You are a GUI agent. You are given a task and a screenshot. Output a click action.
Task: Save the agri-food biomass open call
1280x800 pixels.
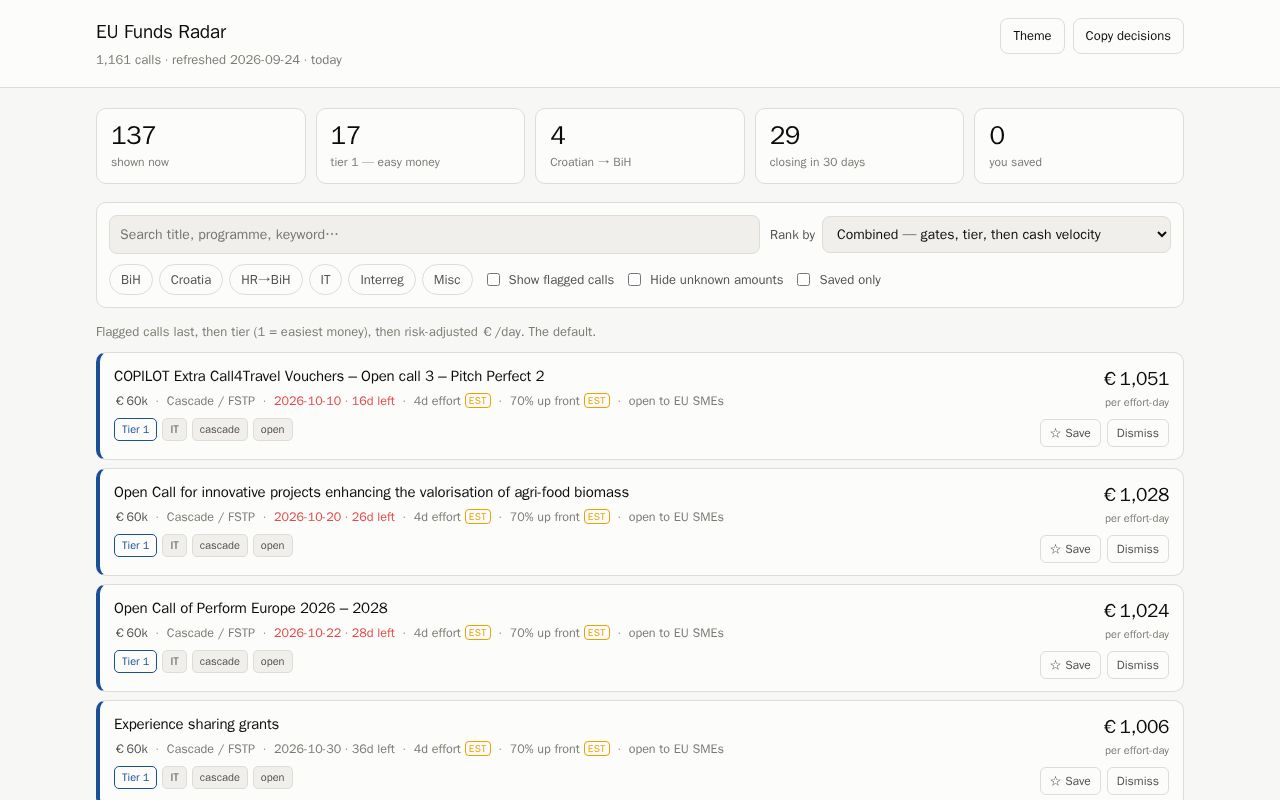click(1070, 549)
